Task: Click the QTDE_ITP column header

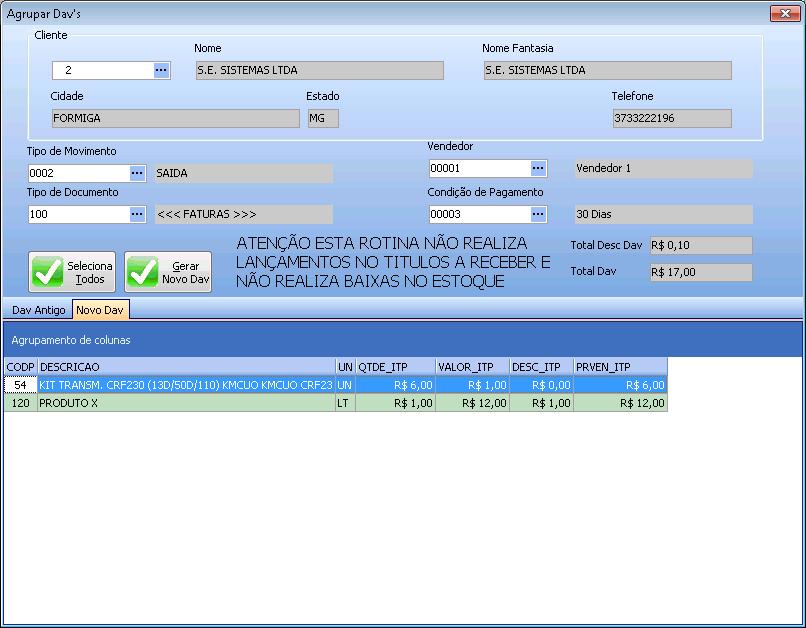Action: tap(395, 367)
